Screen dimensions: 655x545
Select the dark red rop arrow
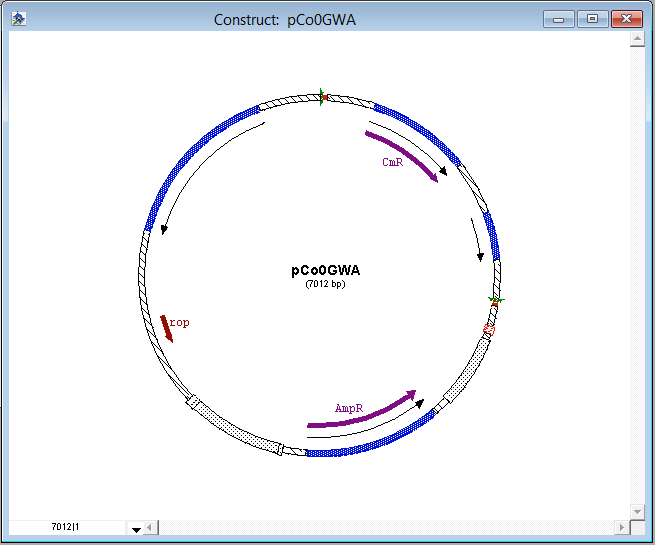(167, 329)
